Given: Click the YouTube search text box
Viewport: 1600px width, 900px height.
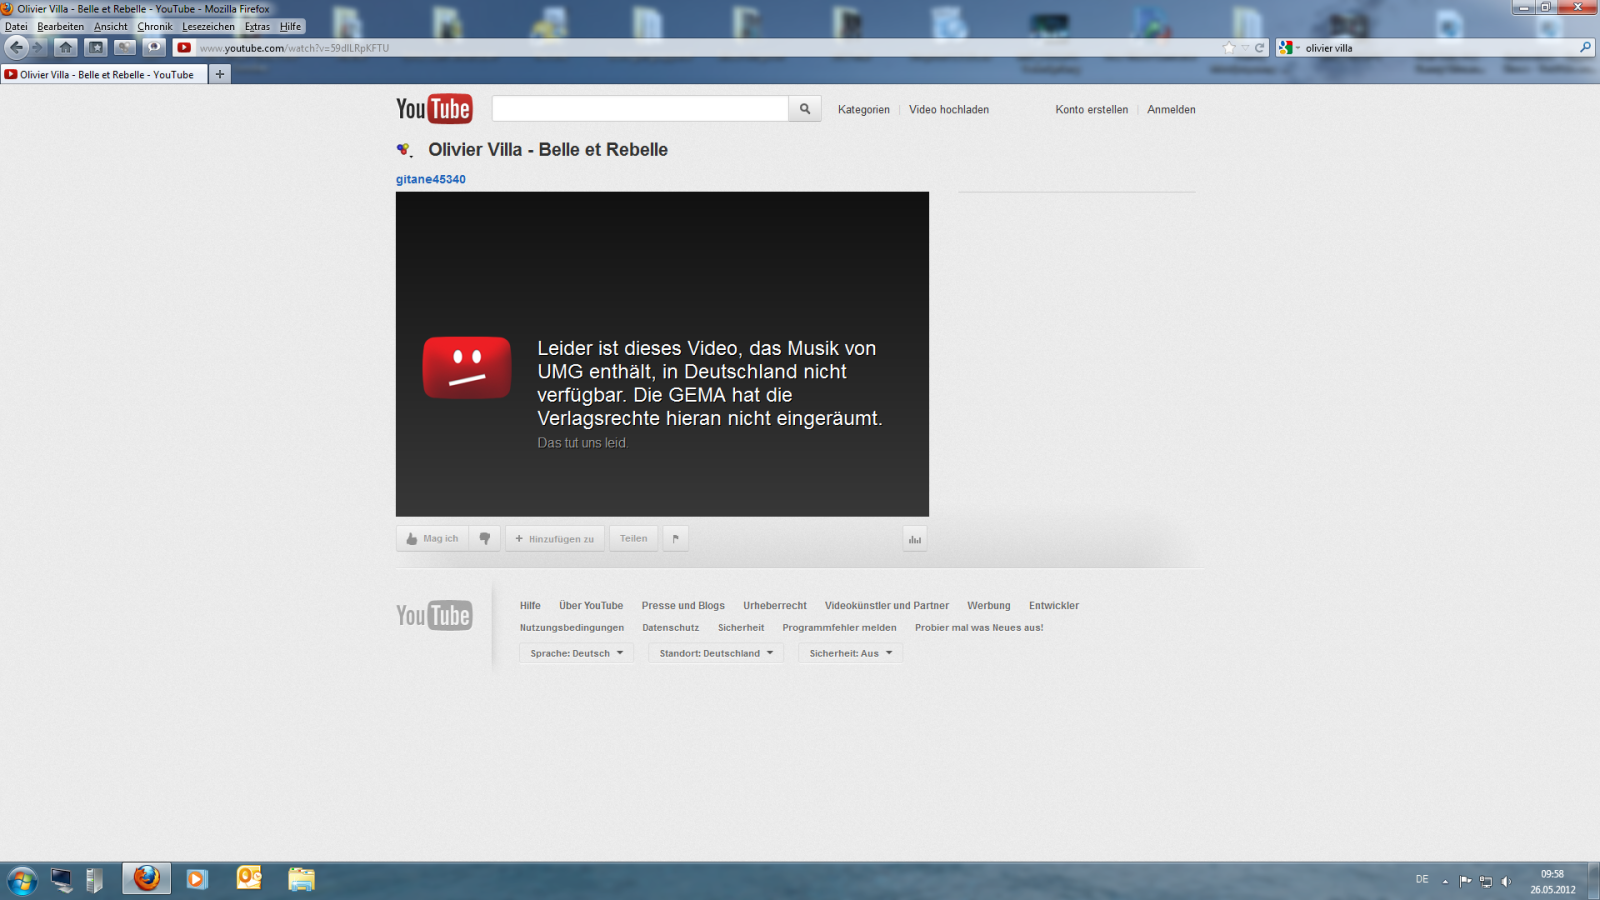Looking at the screenshot, I should [x=640, y=109].
